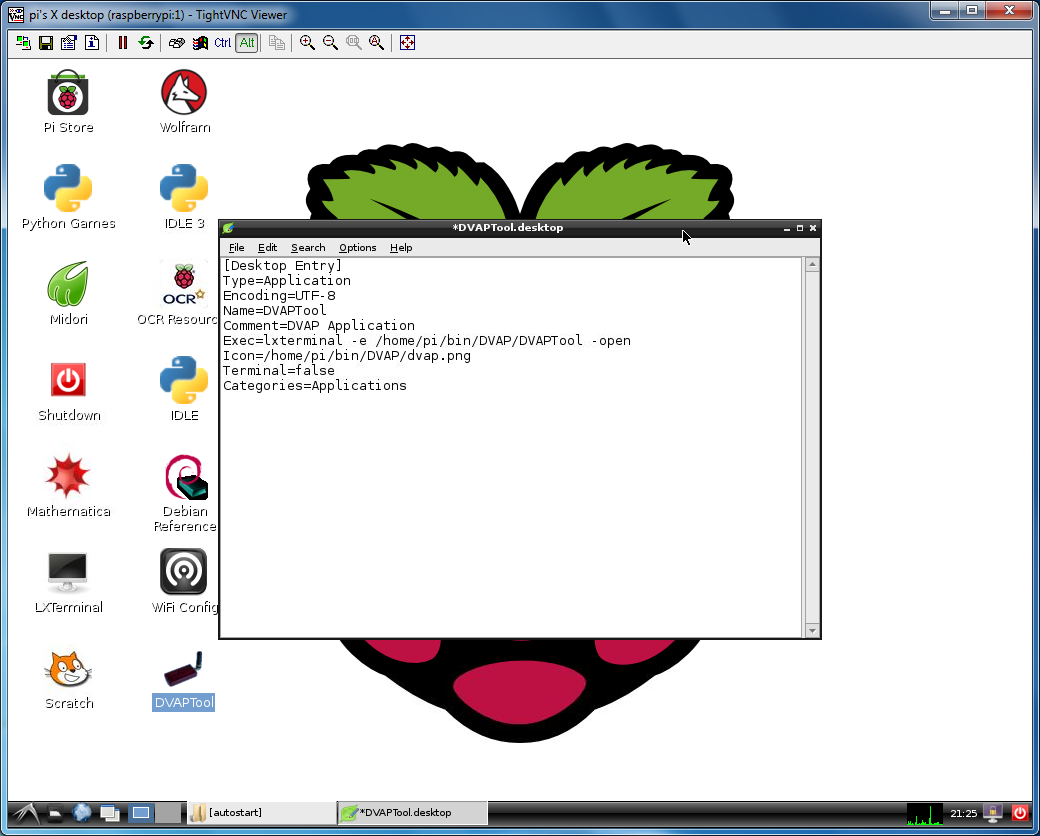The height and width of the screenshot is (836, 1040).
Task: Select the Python Games desktop icon
Action: pos(68,197)
